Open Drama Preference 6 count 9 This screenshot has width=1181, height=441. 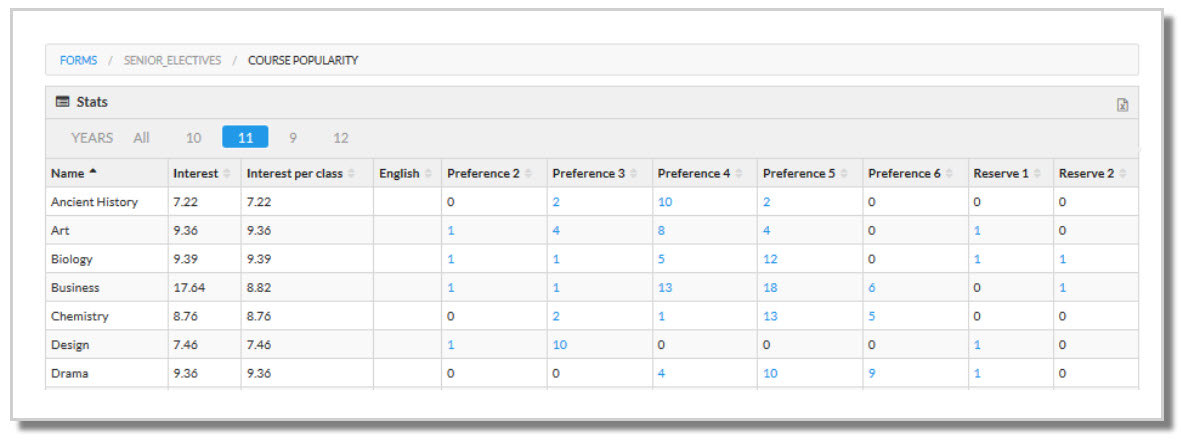pos(871,373)
